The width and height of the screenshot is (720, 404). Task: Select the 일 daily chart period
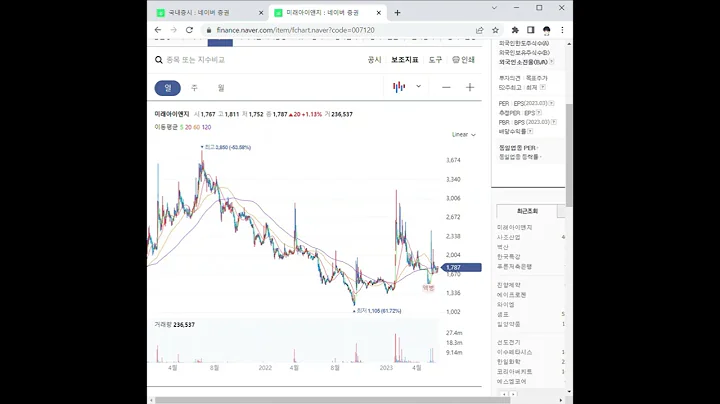tap(168, 88)
